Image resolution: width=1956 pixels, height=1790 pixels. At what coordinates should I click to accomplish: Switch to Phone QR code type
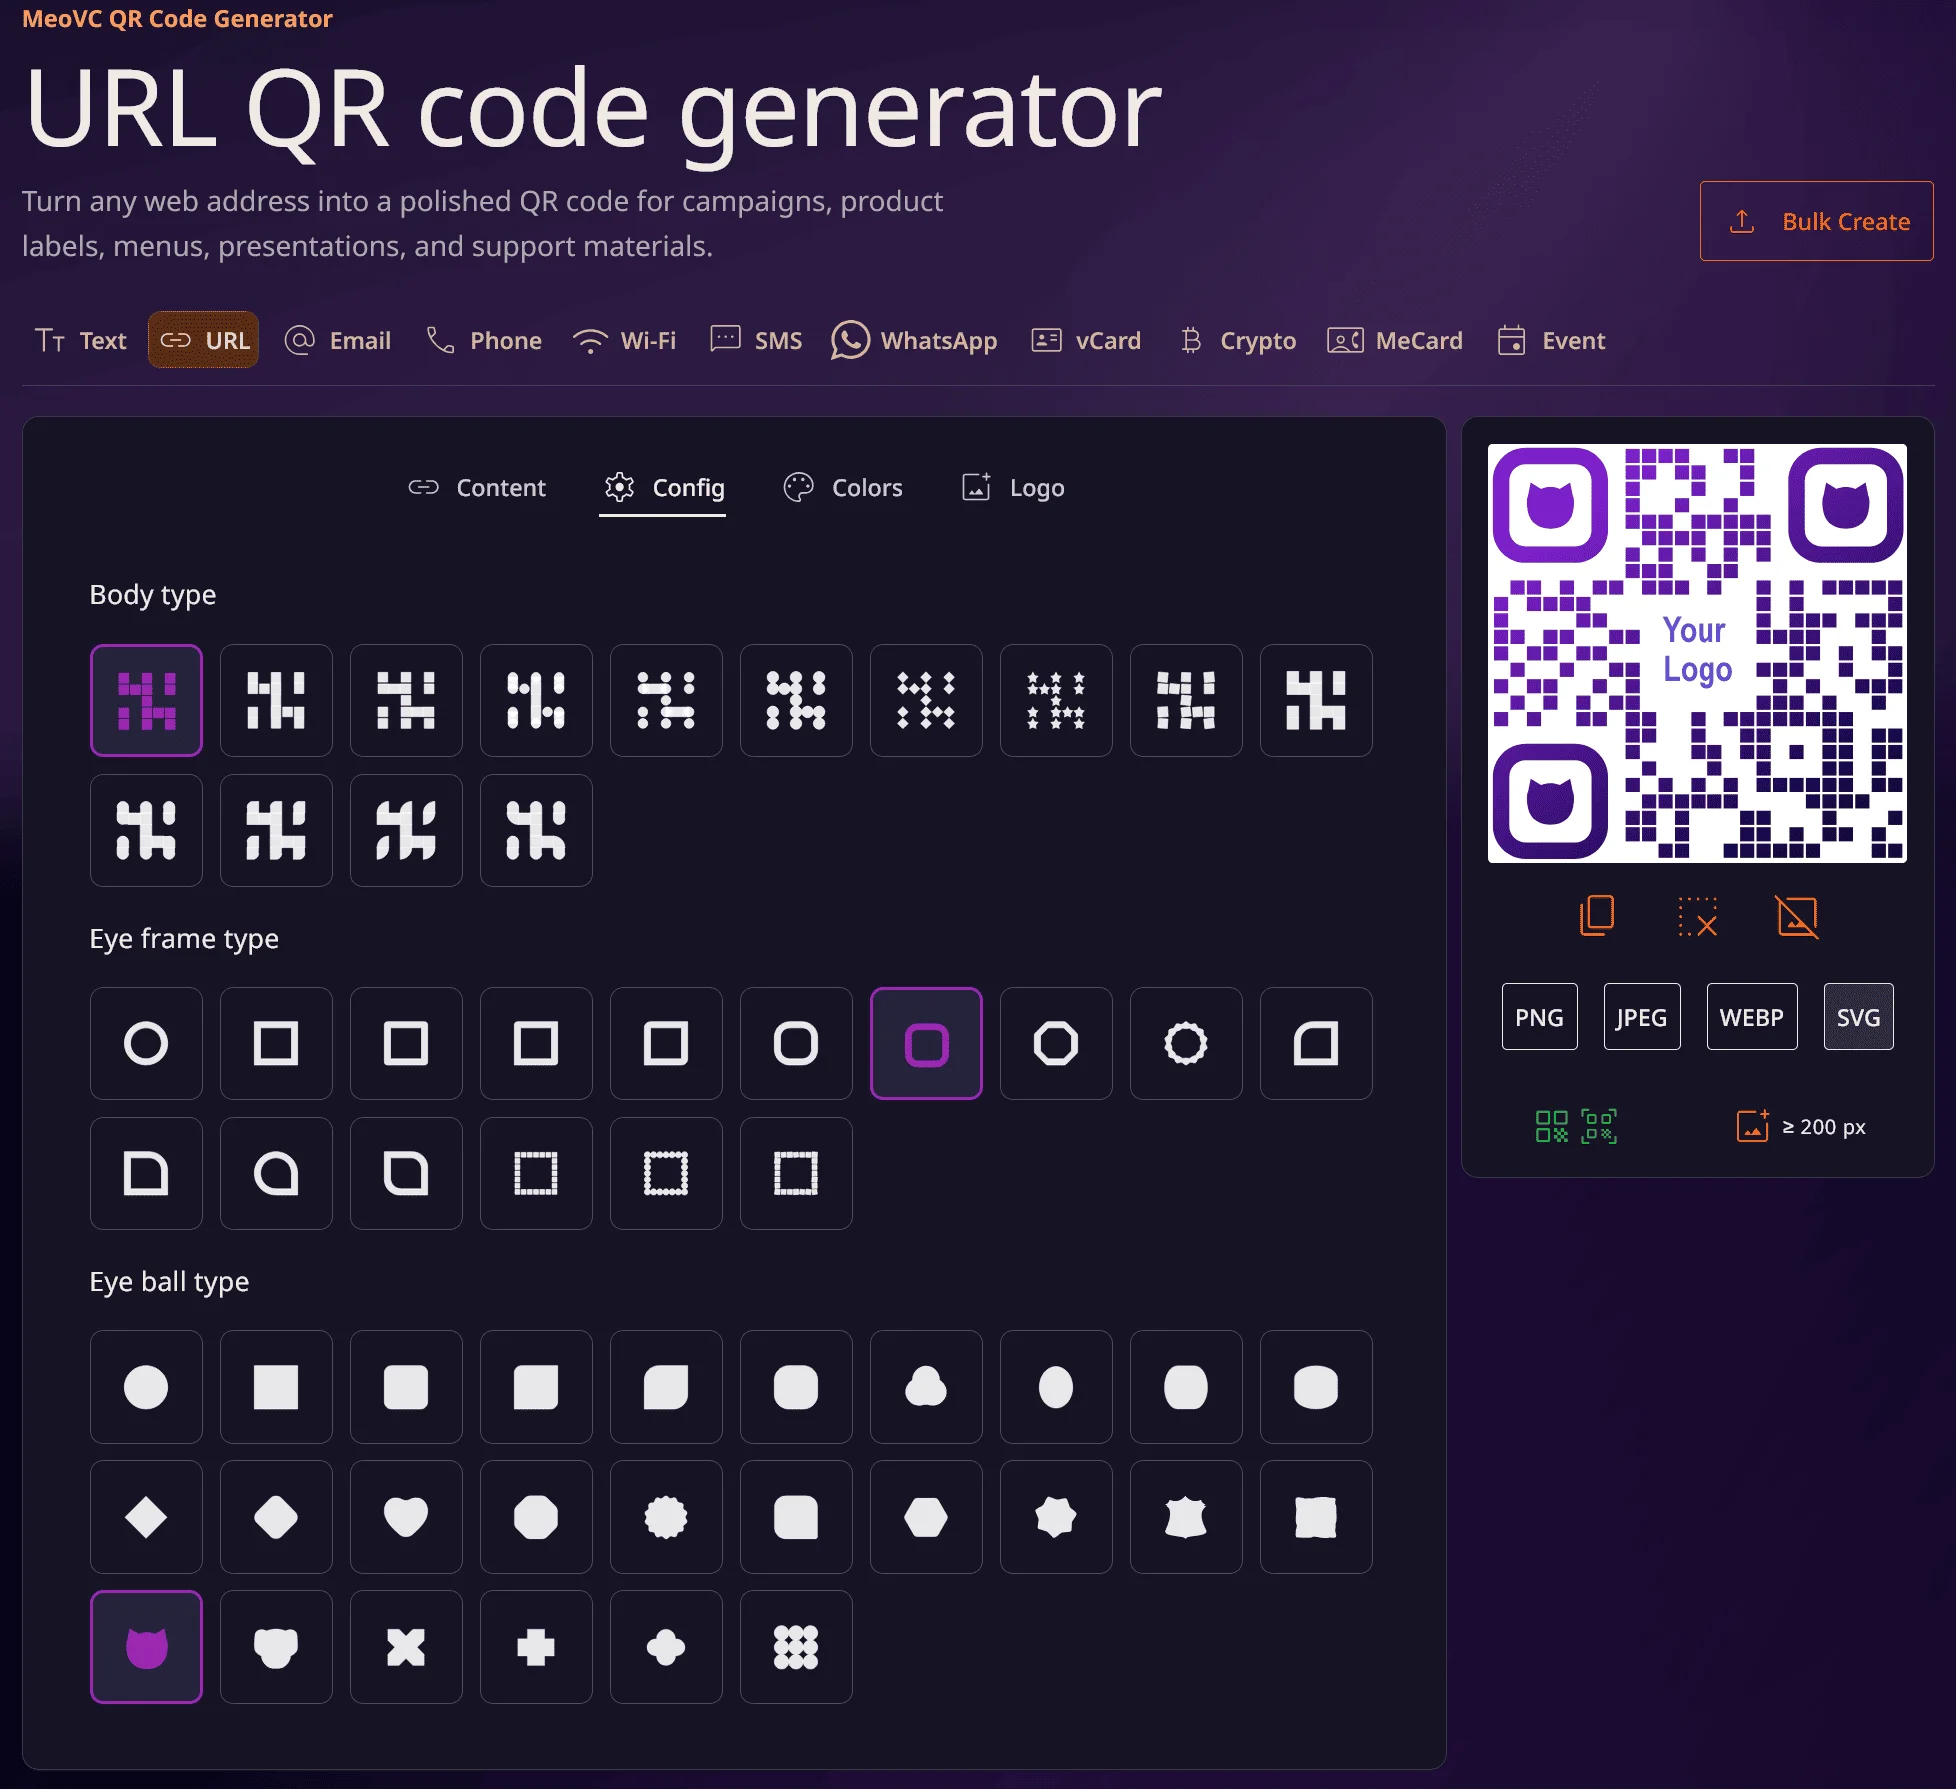484,340
